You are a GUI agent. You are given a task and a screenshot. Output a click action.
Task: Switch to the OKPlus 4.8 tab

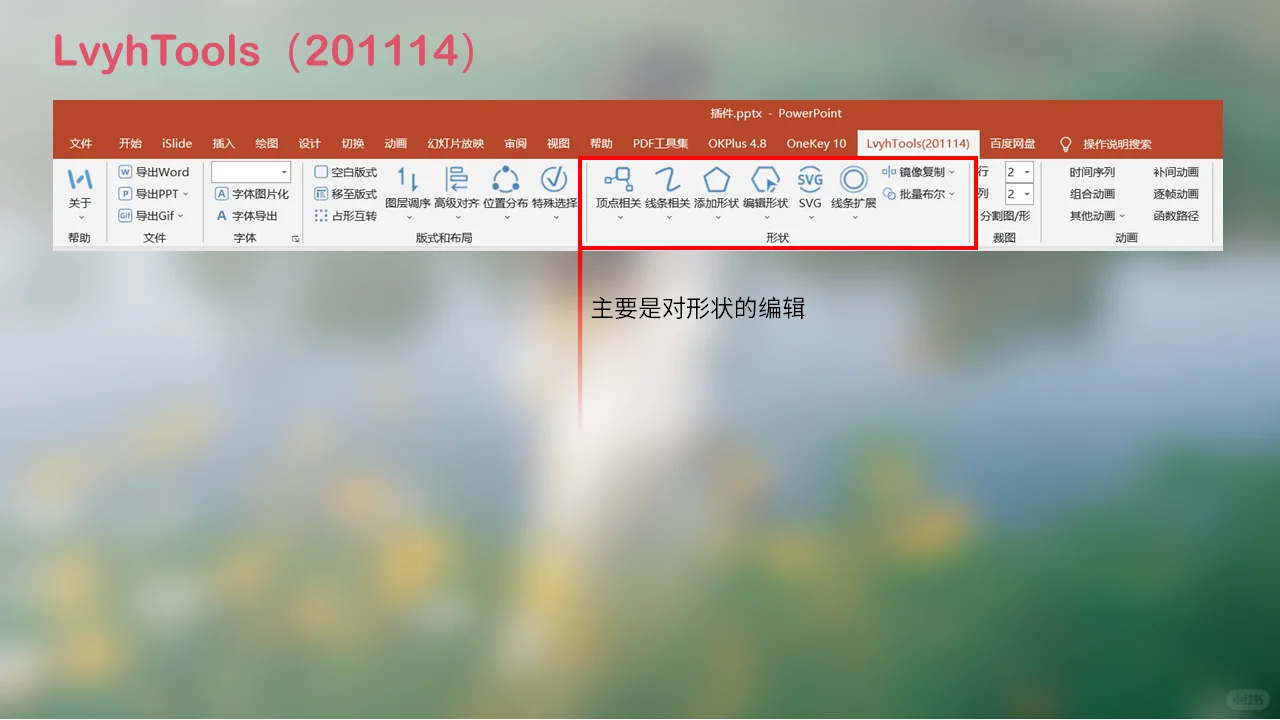click(x=737, y=144)
